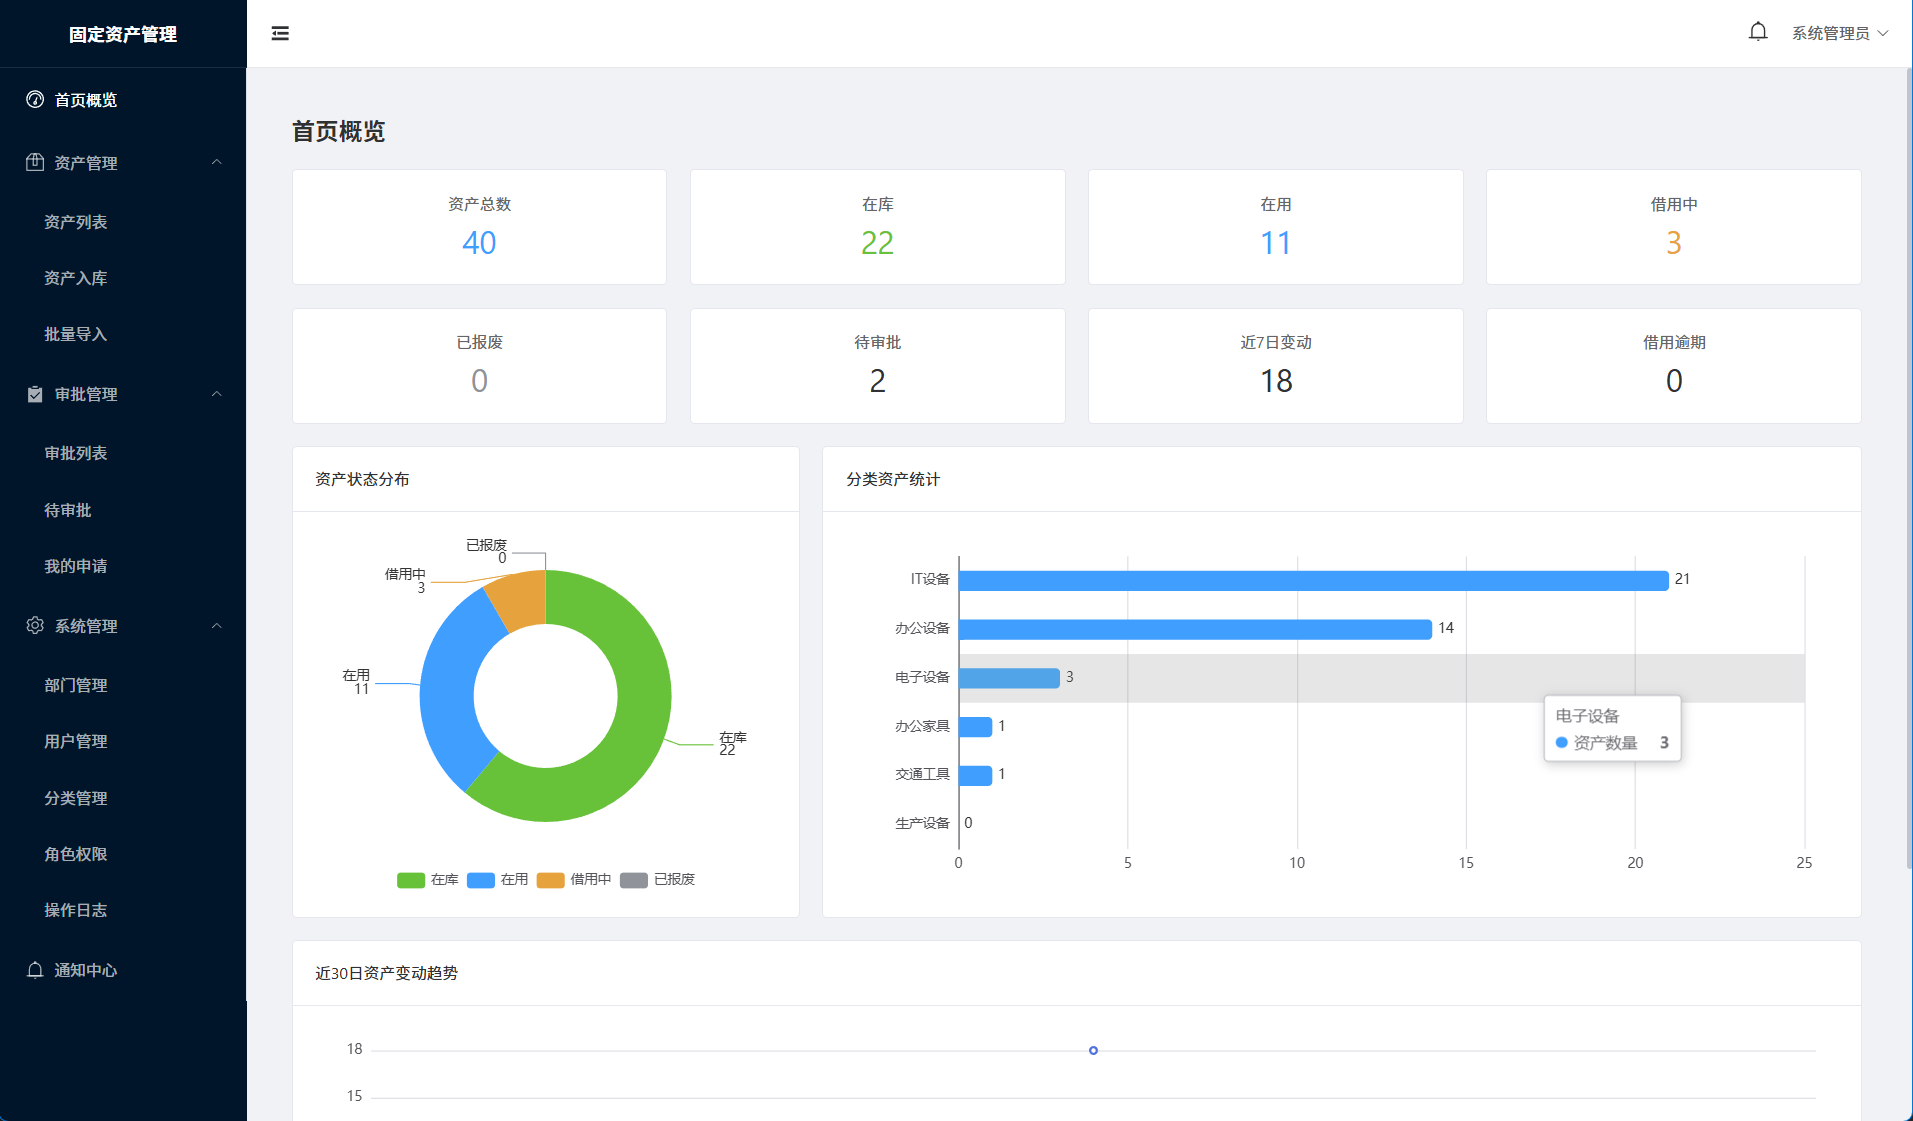
Task: Toggle the orange 借用中 legend swatch
Action: click(x=550, y=880)
